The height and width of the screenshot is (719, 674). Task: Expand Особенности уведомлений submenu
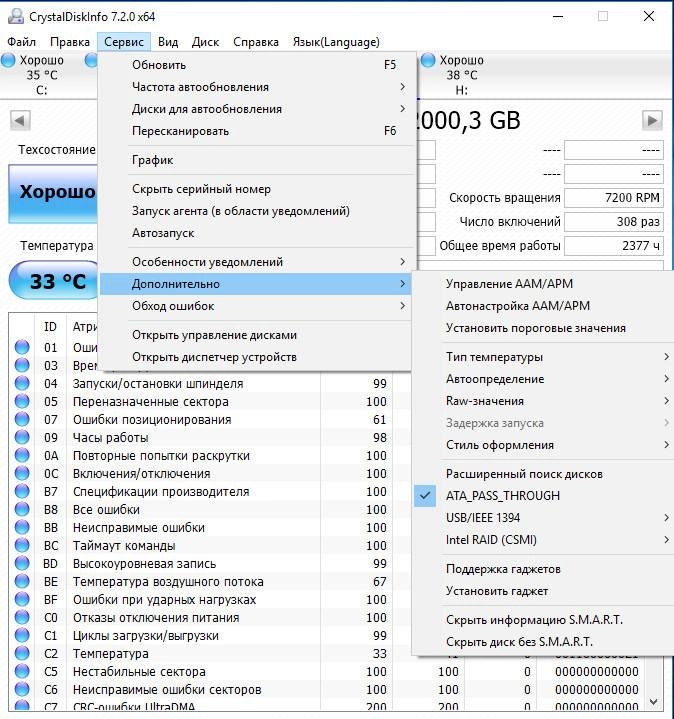point(255,262)
